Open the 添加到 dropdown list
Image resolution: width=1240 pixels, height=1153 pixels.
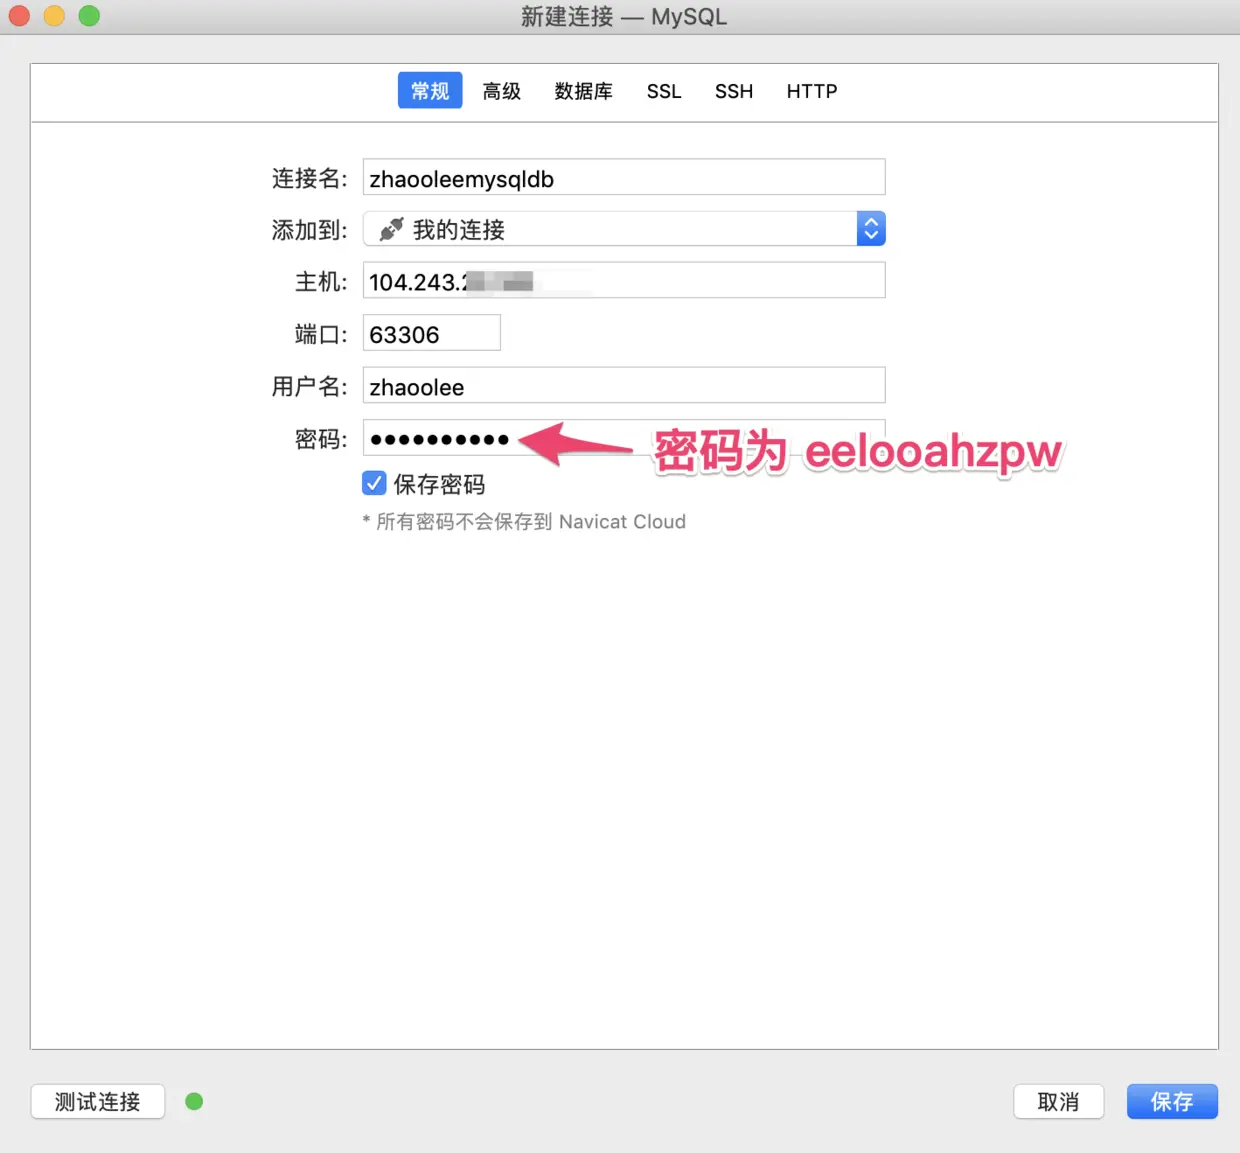point(624,229)
